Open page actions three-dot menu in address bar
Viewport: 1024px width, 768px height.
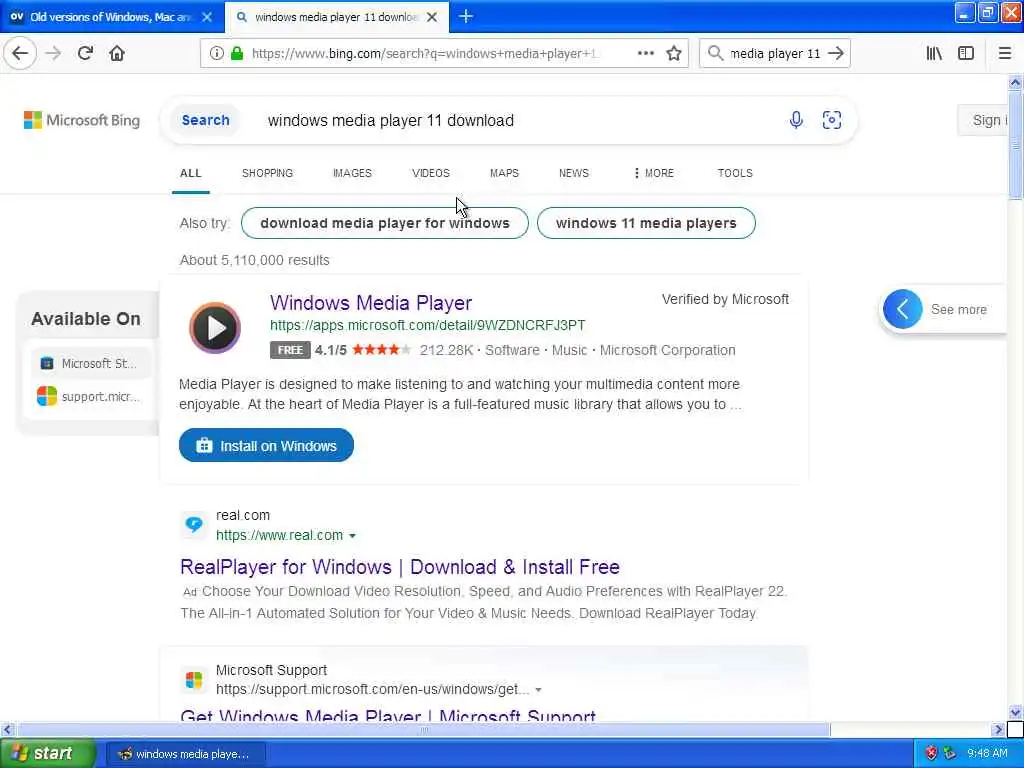pos(645,54)
